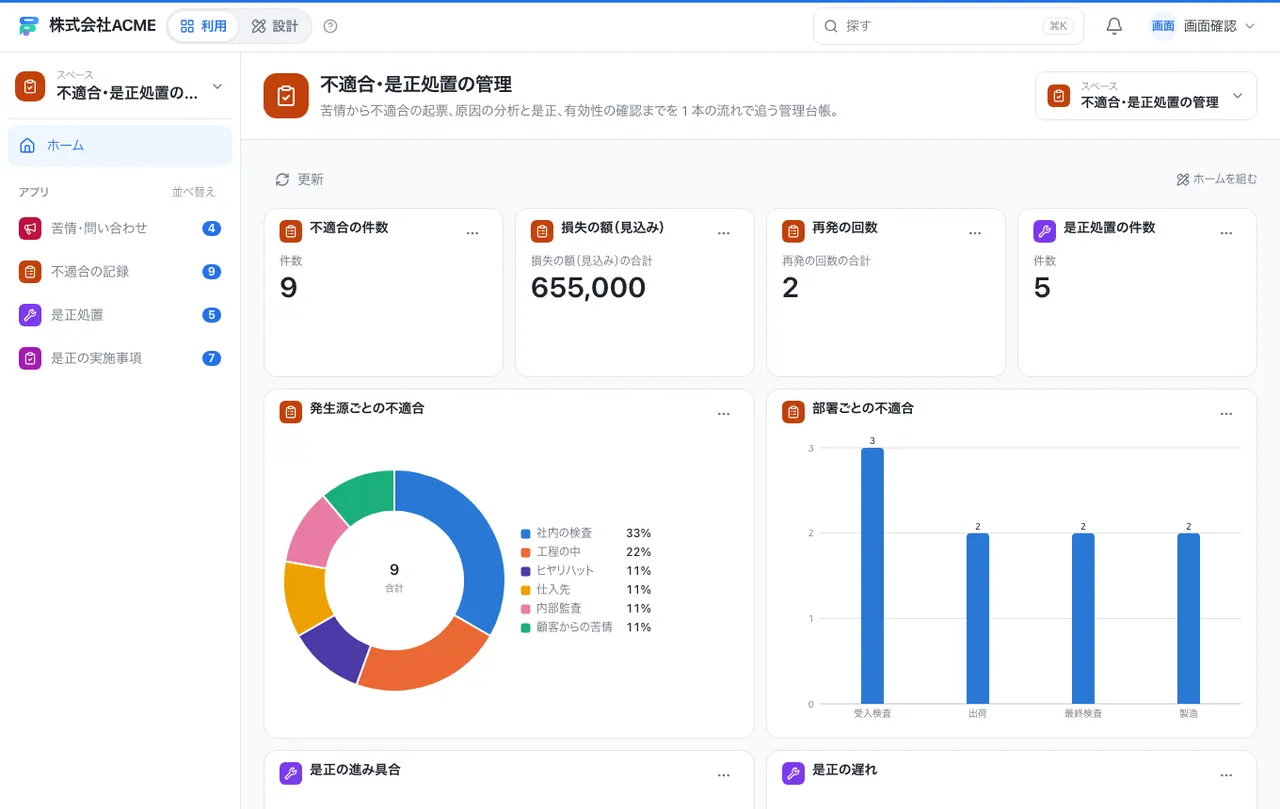Click the 損失の額(見込み) card icon
This screenshot has height=809, width=1280.
point(542,232)
